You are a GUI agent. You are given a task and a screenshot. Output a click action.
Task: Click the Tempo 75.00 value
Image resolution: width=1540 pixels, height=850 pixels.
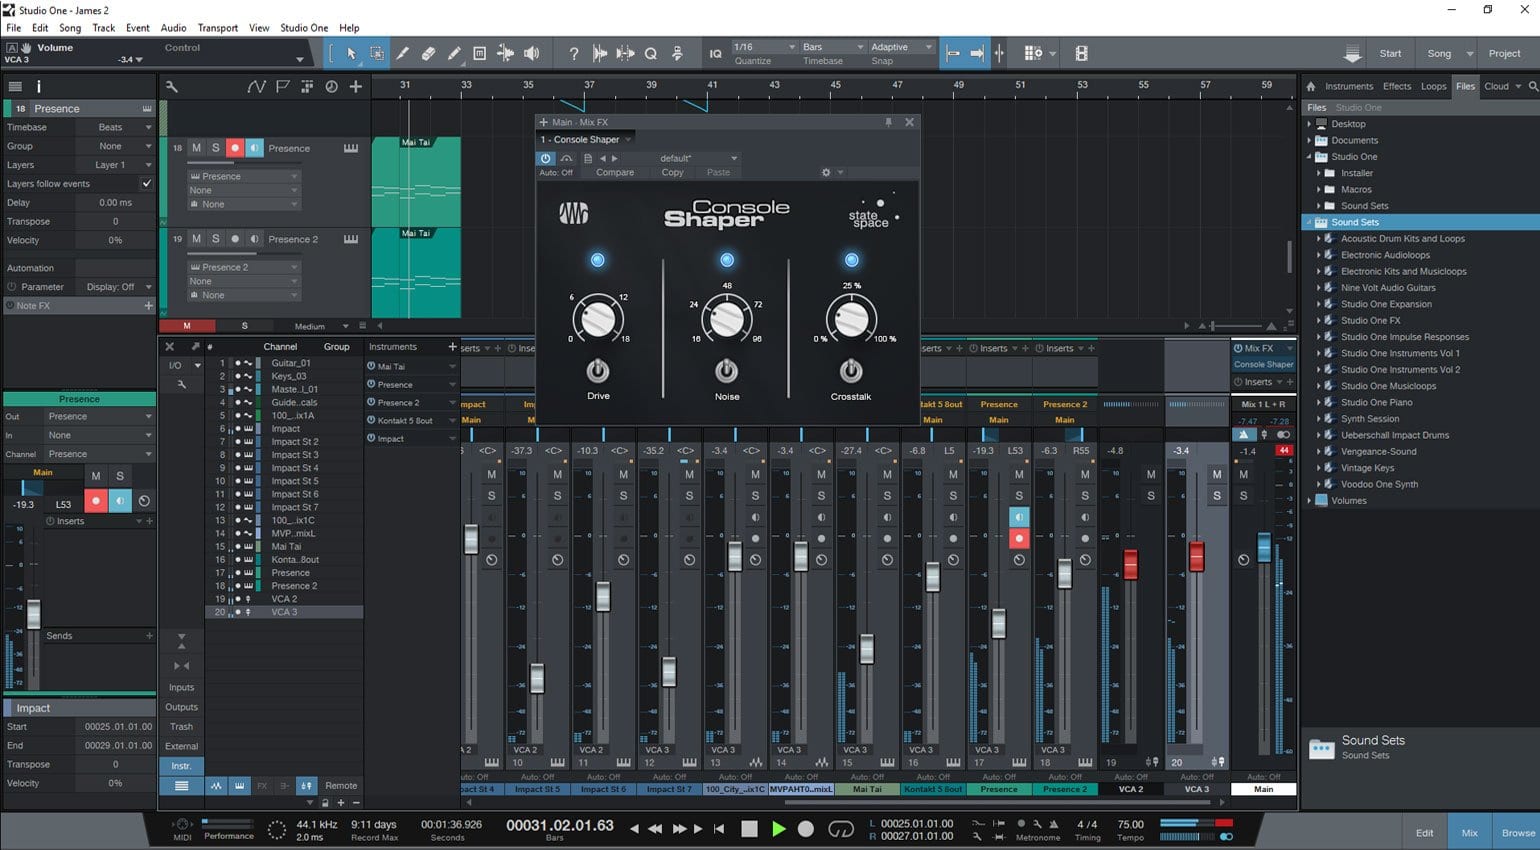pos(1131,825)
